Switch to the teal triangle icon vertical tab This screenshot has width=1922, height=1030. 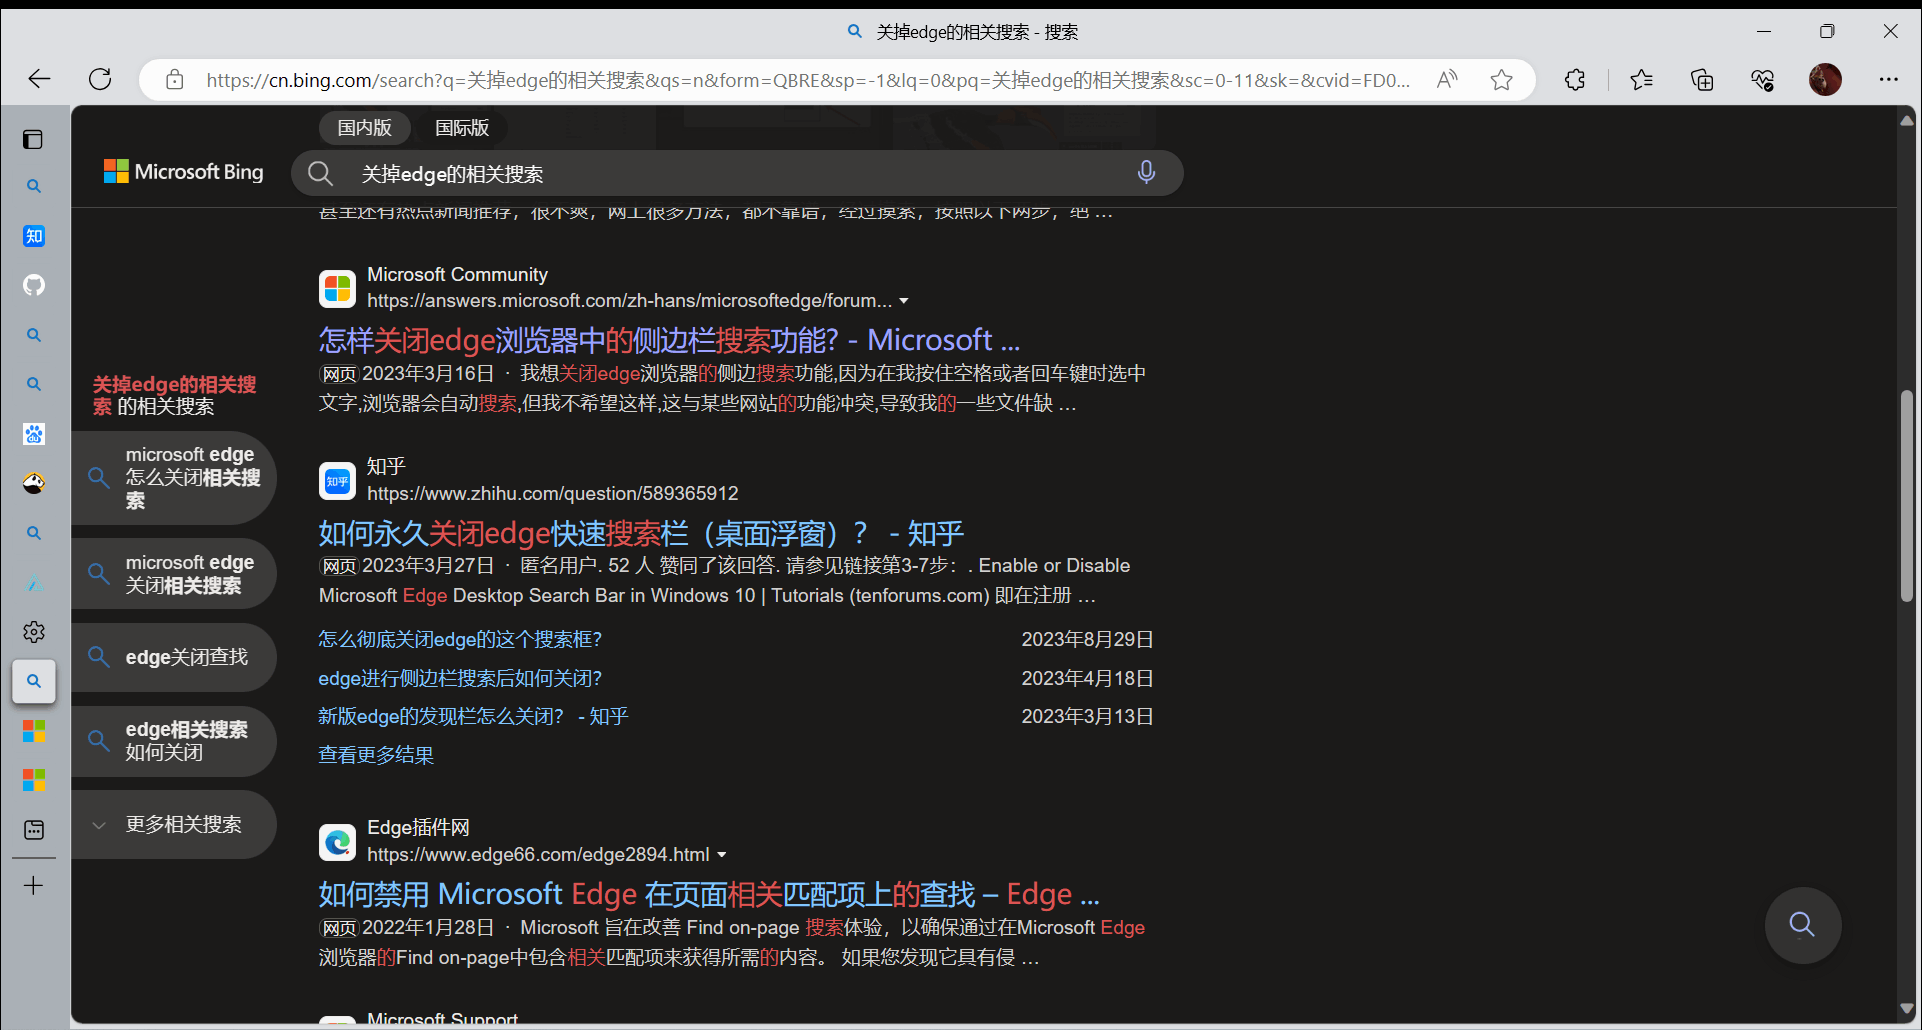coord(34,582)
